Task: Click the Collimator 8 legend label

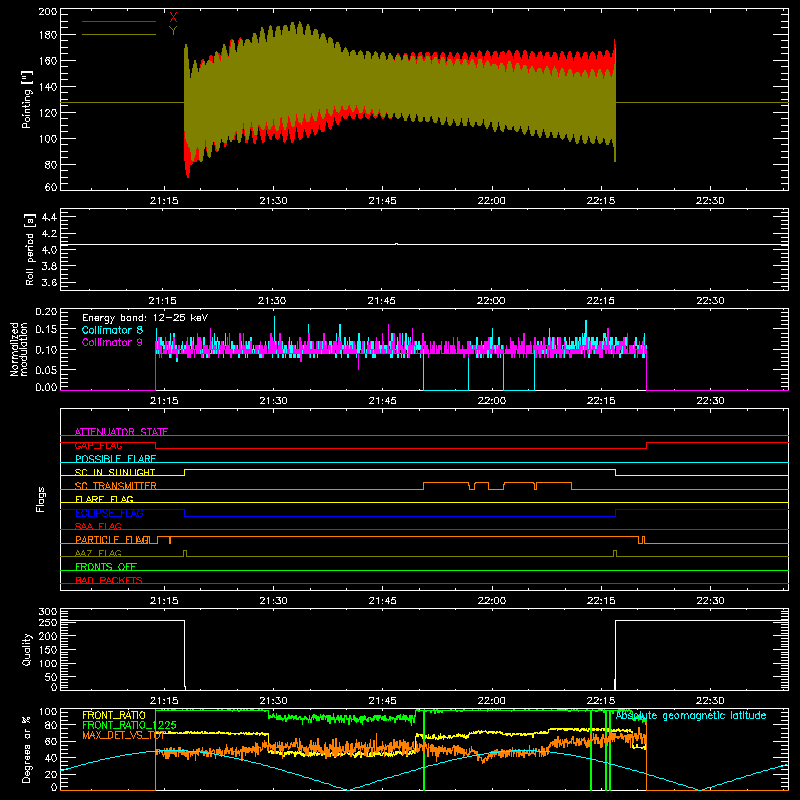Action: click(x=112, y=330)
